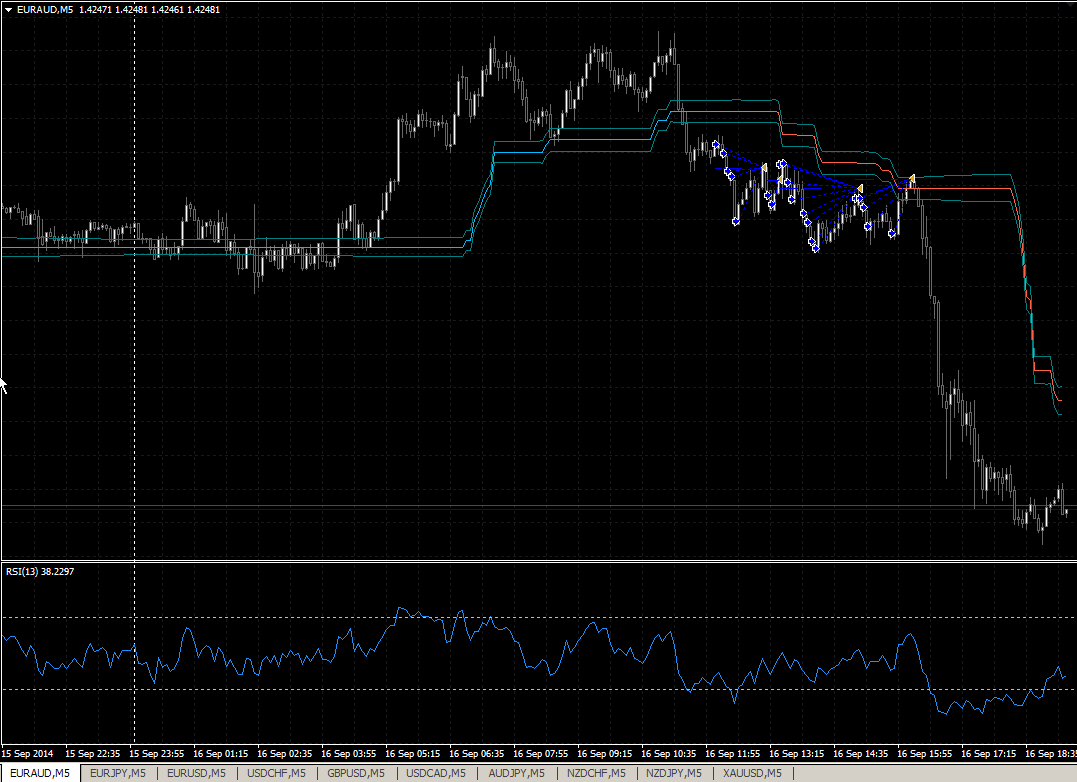Click the 16 Sep 06:35 time label
The image size is (1077, 782).
pyautogui.click(x=477, y=753)
